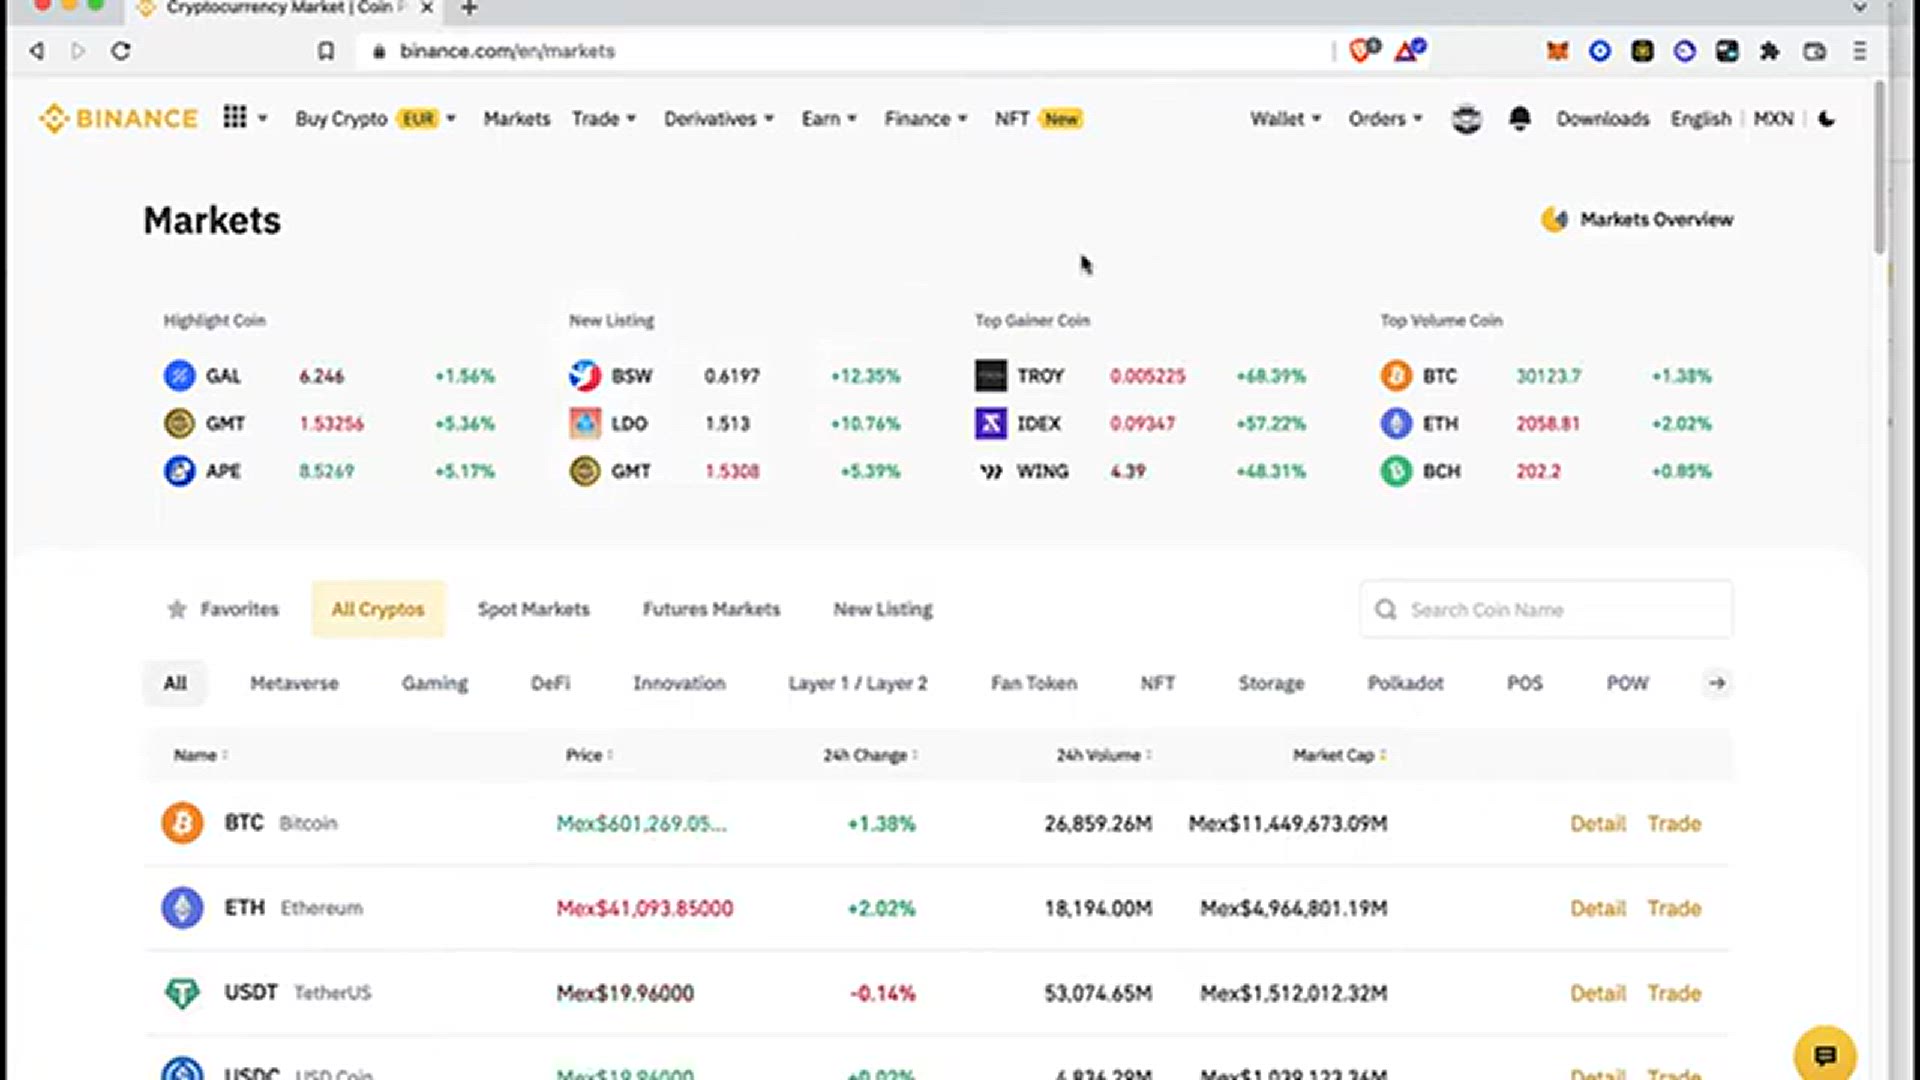This screenshot has width=1920, height=1080.
Task: Switch to Spot Markets tab
Action: click(x=534, y=609)
